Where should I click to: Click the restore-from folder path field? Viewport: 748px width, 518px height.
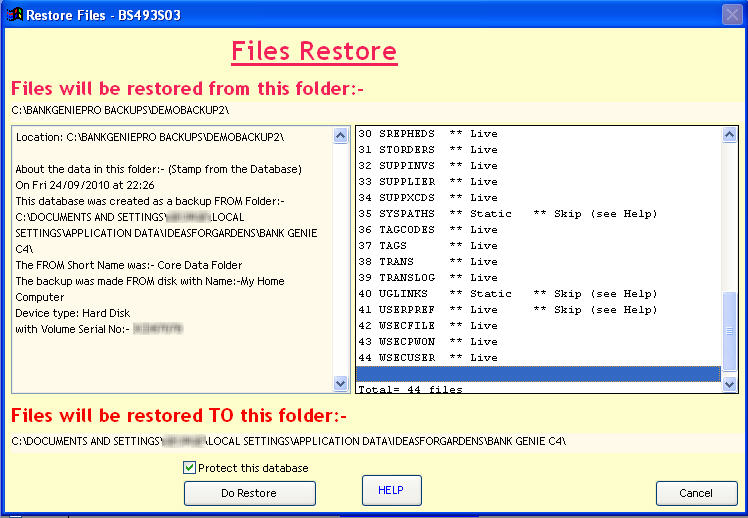375,111
